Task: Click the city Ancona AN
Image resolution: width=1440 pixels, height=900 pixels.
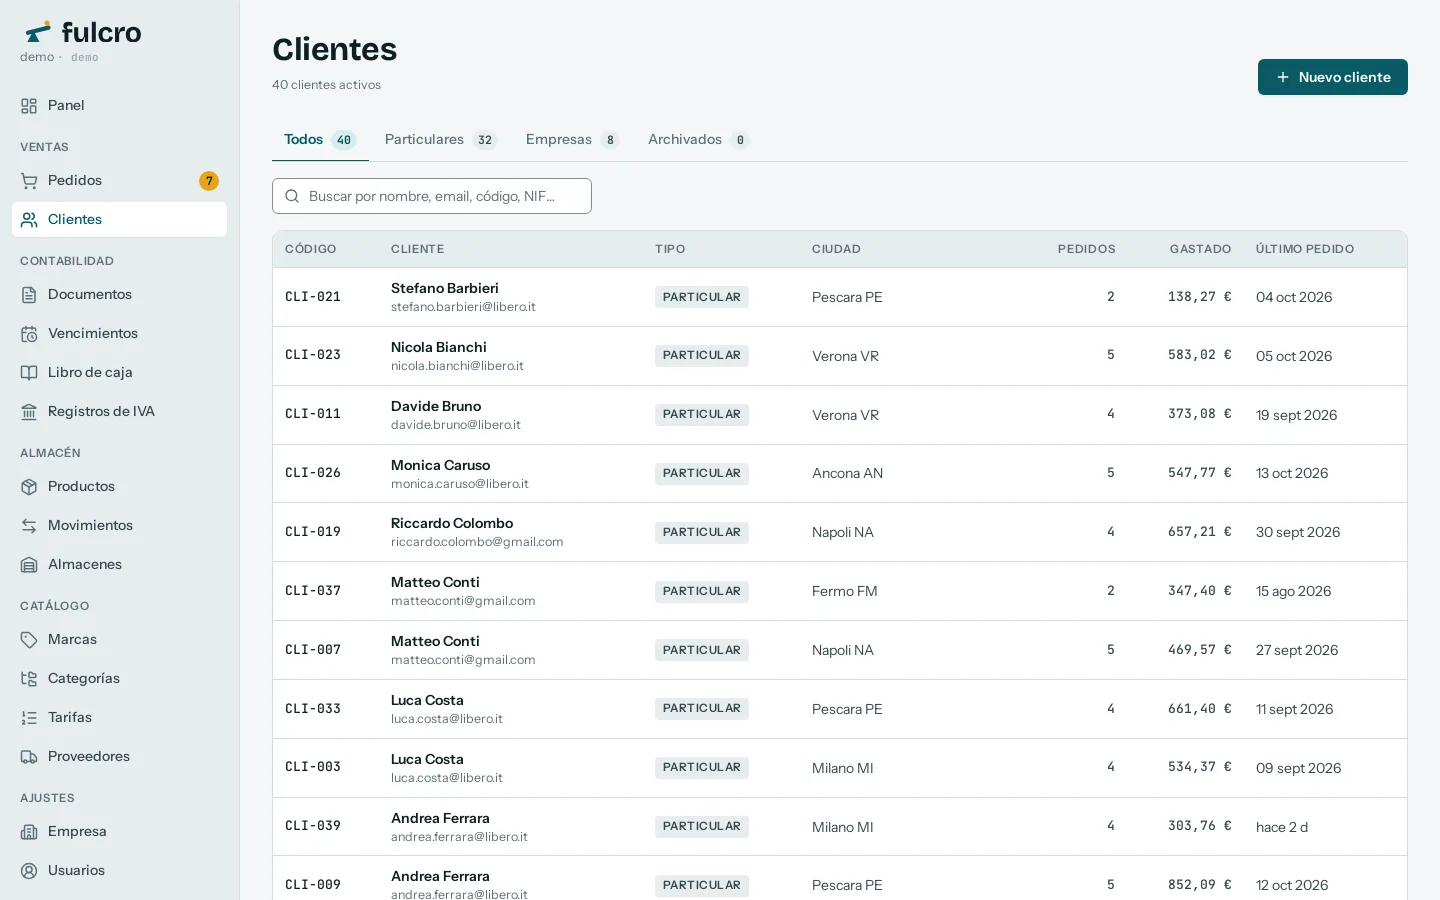Action: (847, 473)
